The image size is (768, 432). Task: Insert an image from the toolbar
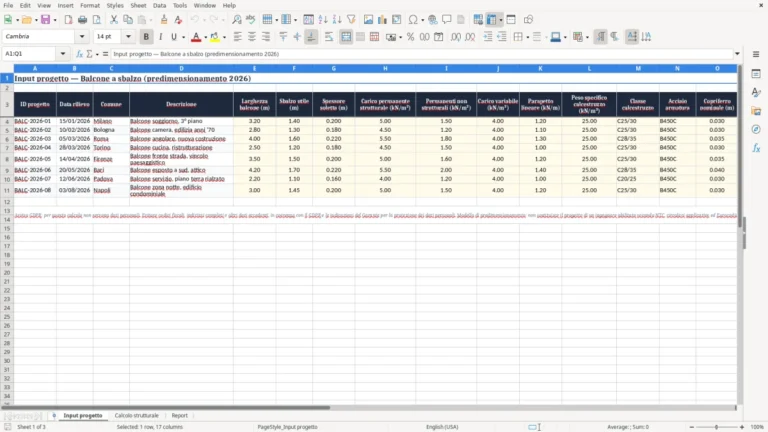(368, 20)
